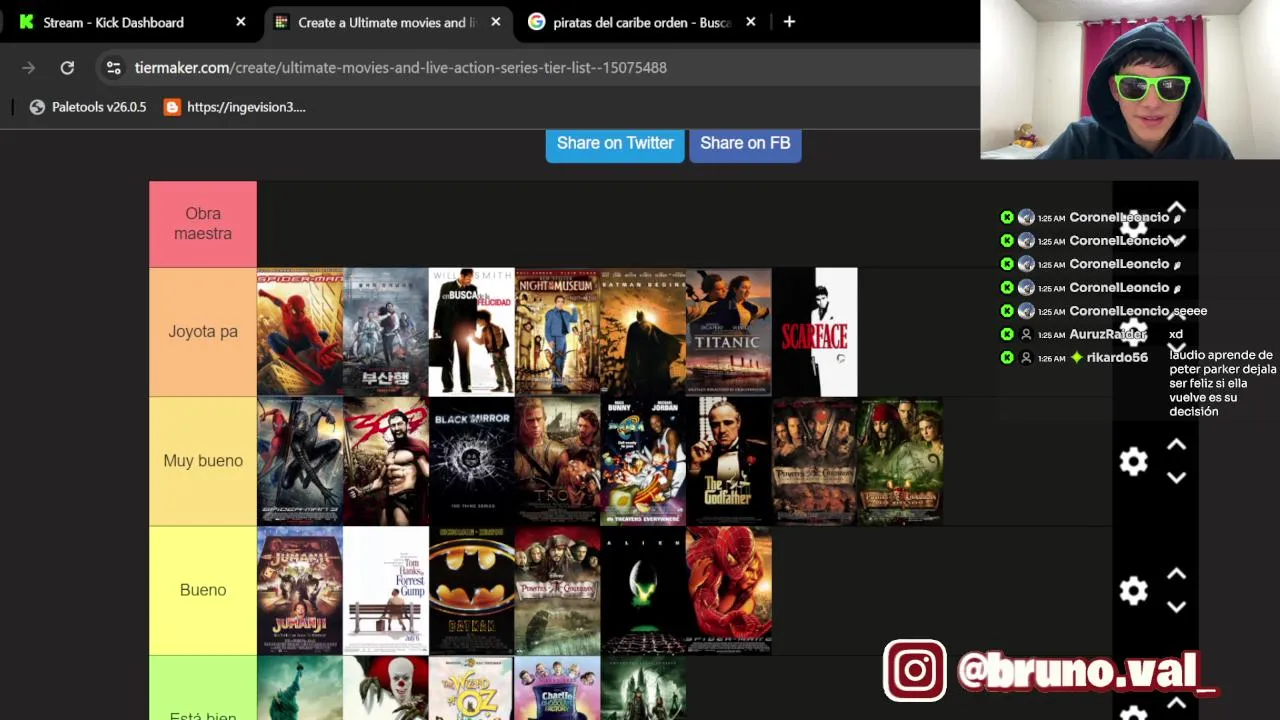Select the Titanic poster
The height and width of the screenshot is (720, 1280).
pos(729,332)
